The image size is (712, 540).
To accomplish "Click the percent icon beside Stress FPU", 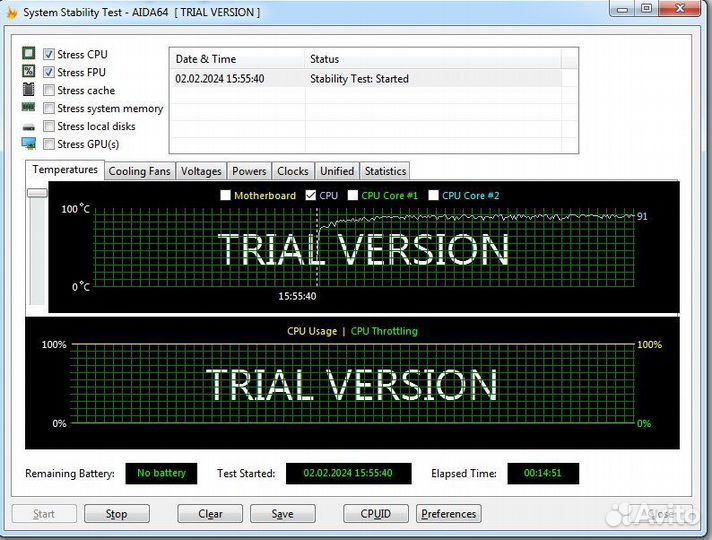I will [x=29, y=71].
